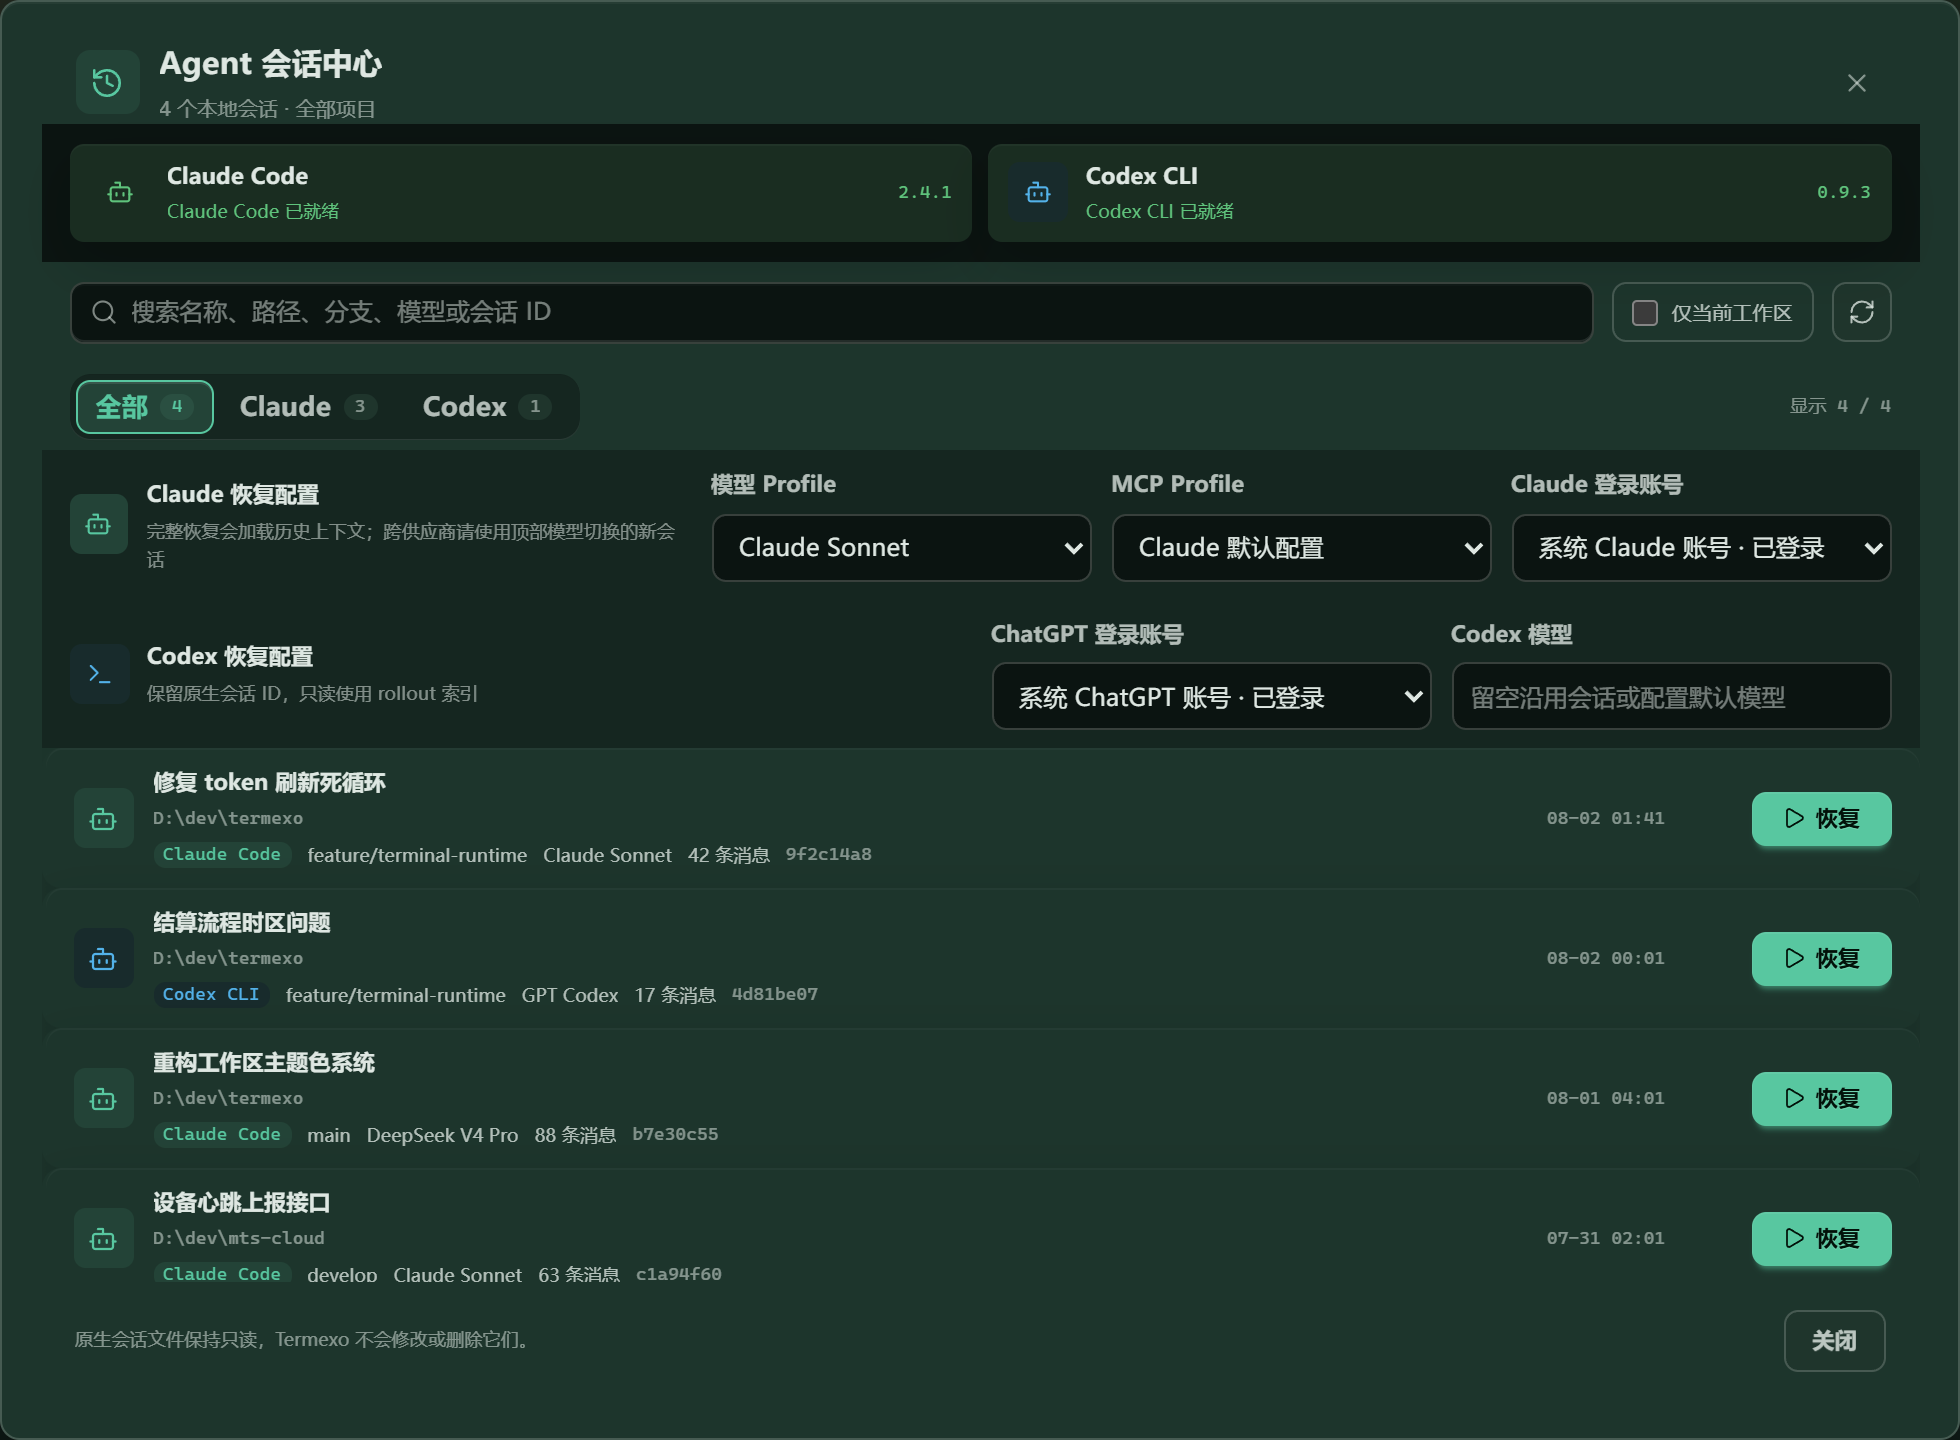Resume the 修复 token 刷新死循环 session
The image size is (1960, 1440).
tap(1821, 819)
